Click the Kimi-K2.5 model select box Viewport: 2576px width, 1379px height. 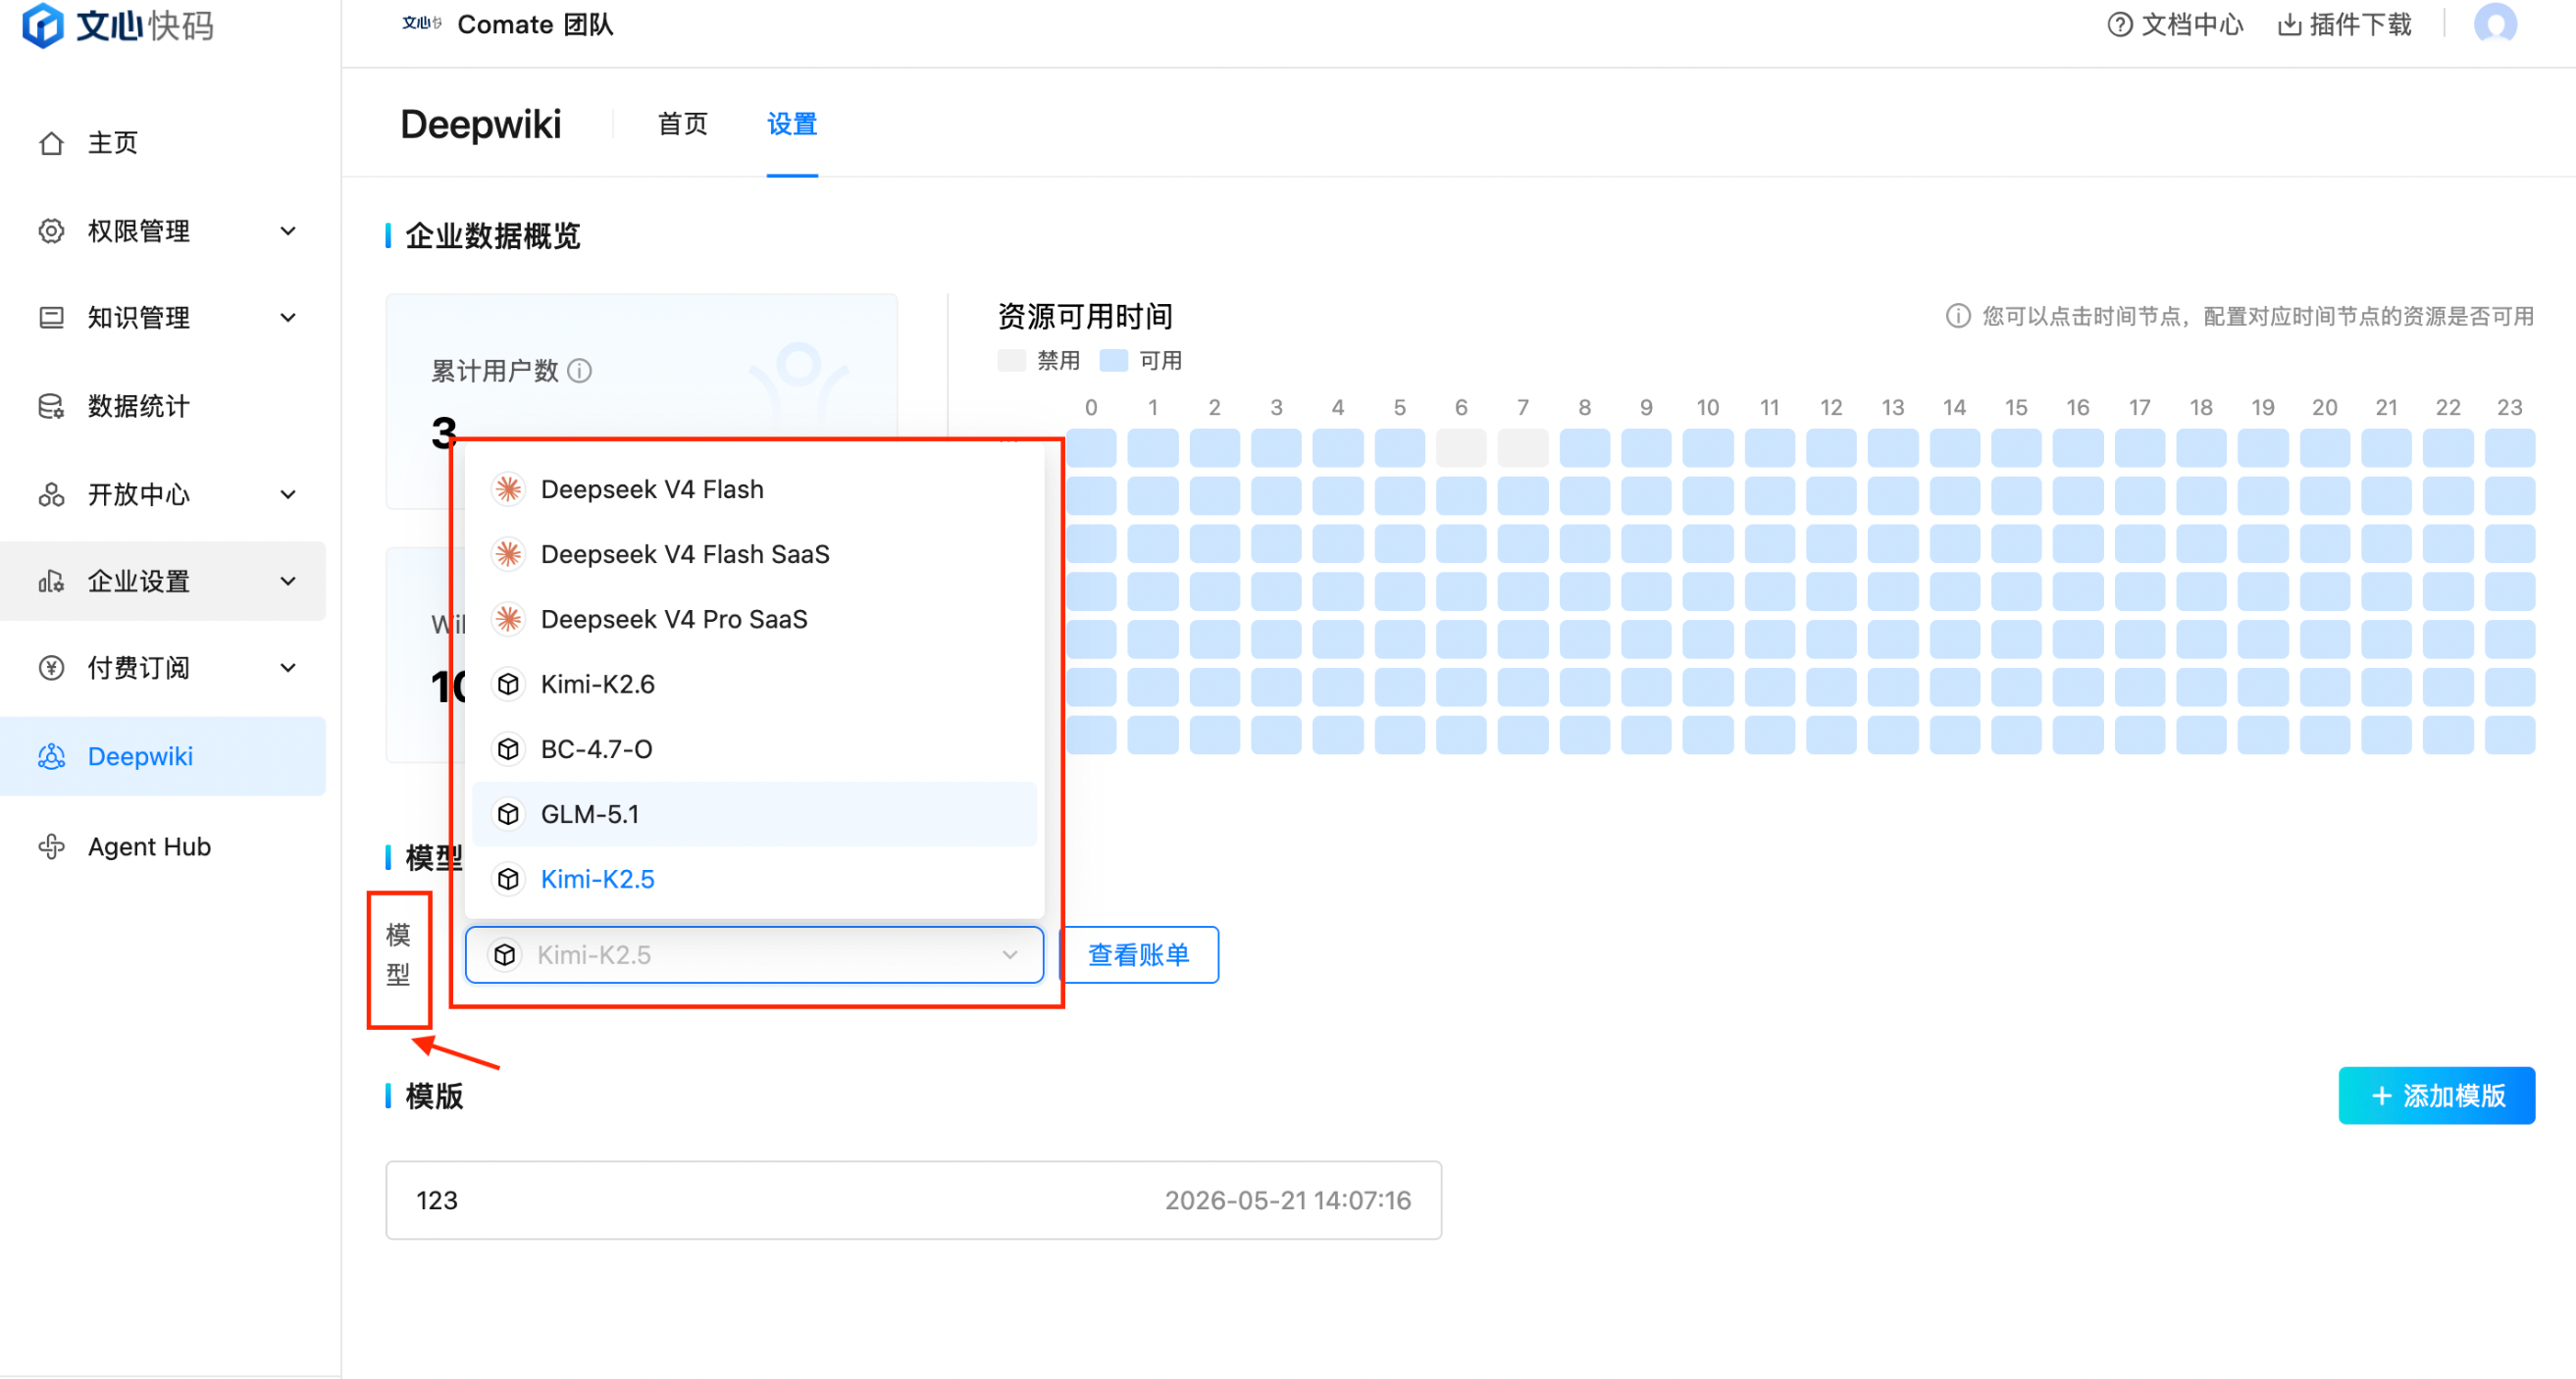tap(754, 955)
